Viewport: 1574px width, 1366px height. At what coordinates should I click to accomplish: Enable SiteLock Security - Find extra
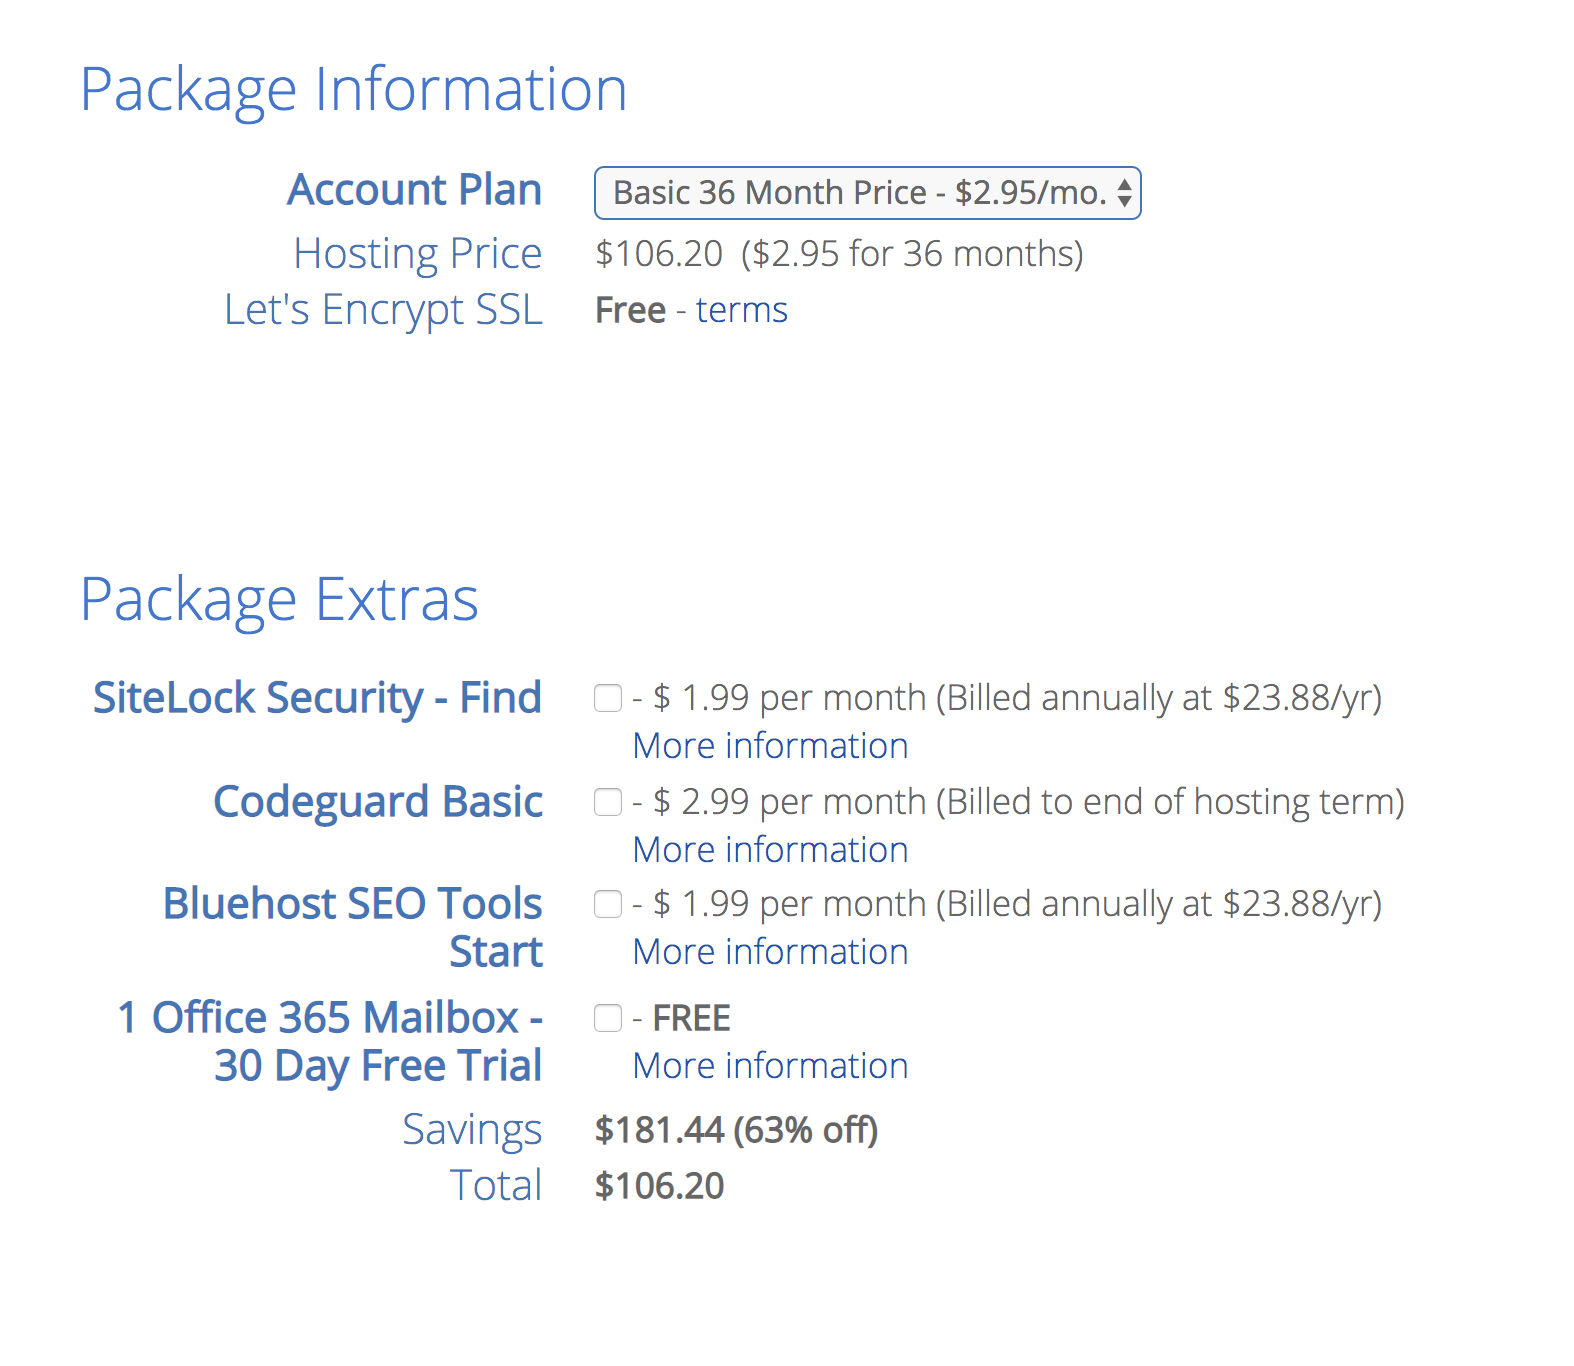[607, 699]
